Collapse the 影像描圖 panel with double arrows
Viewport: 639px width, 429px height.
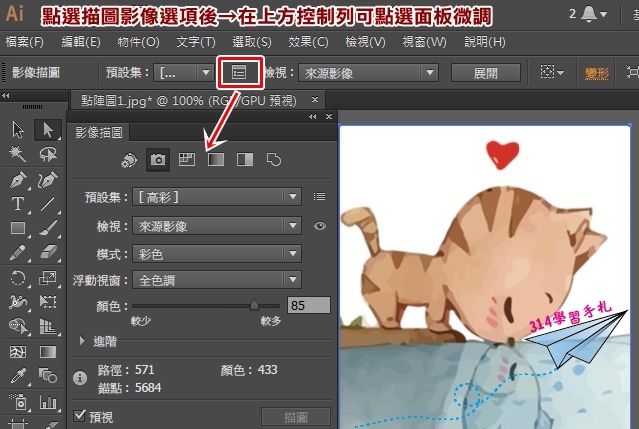pos(312,117)
